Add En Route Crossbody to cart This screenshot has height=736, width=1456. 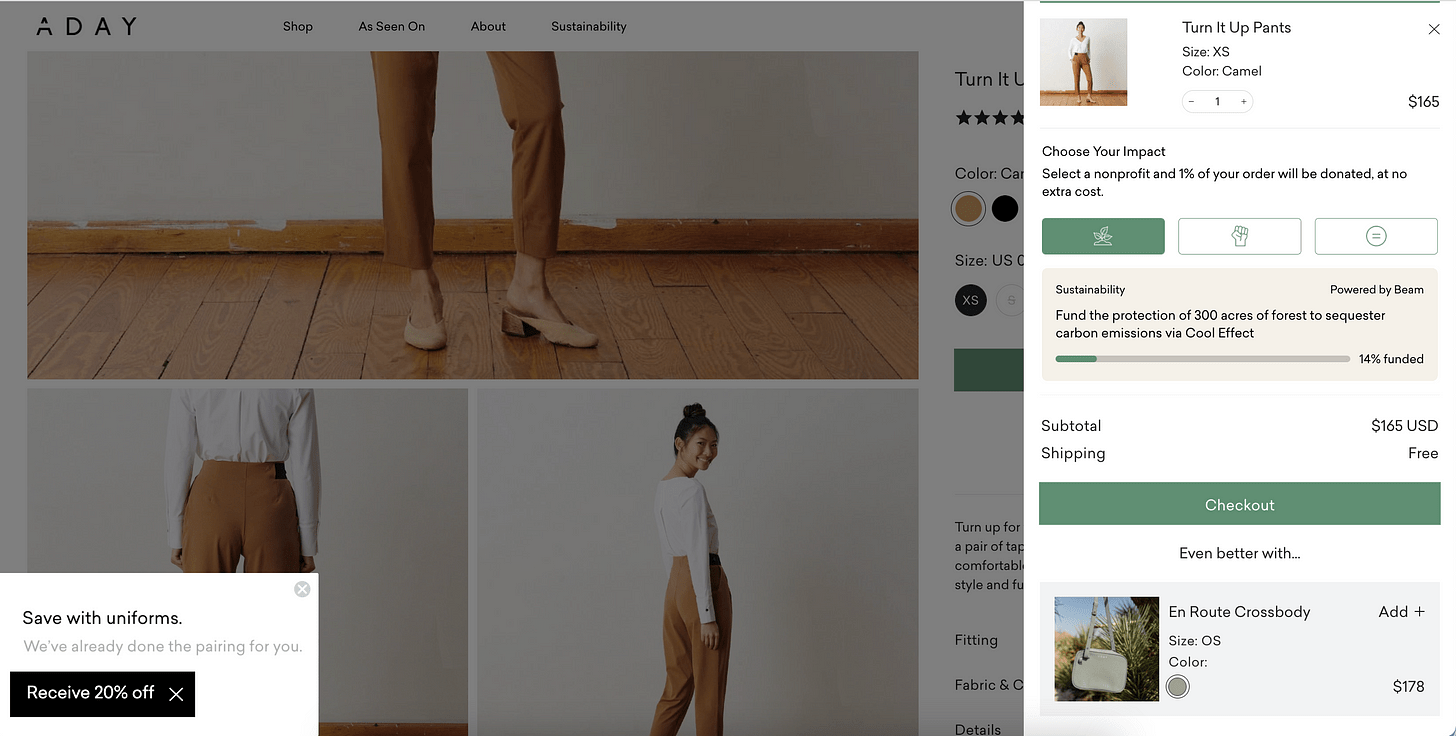click(x=1401, y=612)
